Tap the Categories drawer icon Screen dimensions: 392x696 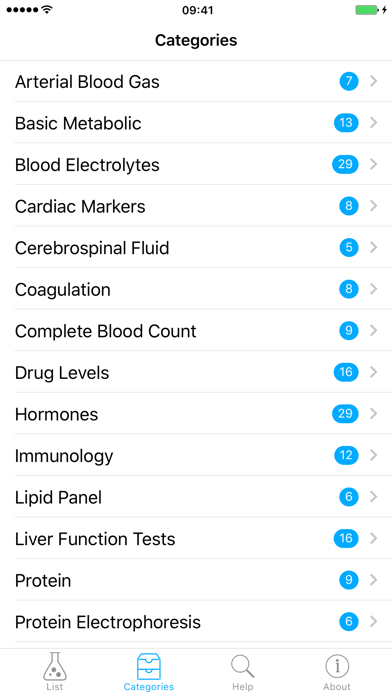coord(149,666)
